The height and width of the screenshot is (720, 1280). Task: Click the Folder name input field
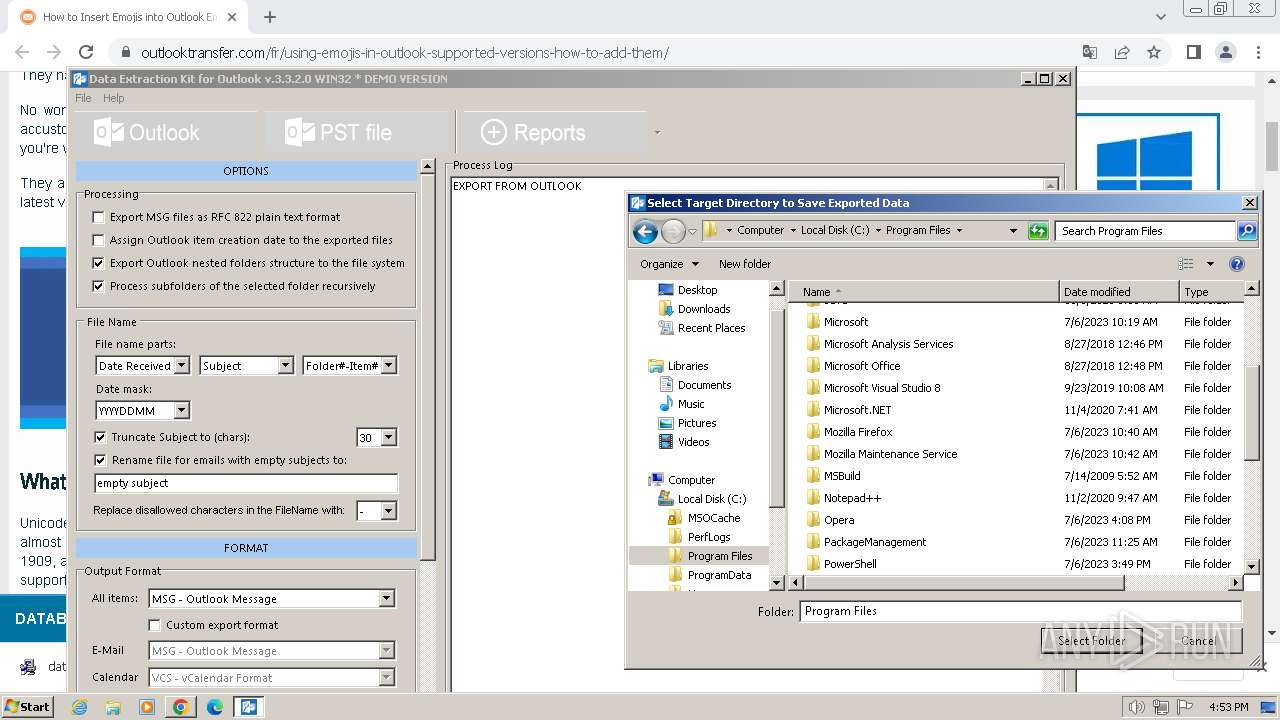pos(1020,611)
